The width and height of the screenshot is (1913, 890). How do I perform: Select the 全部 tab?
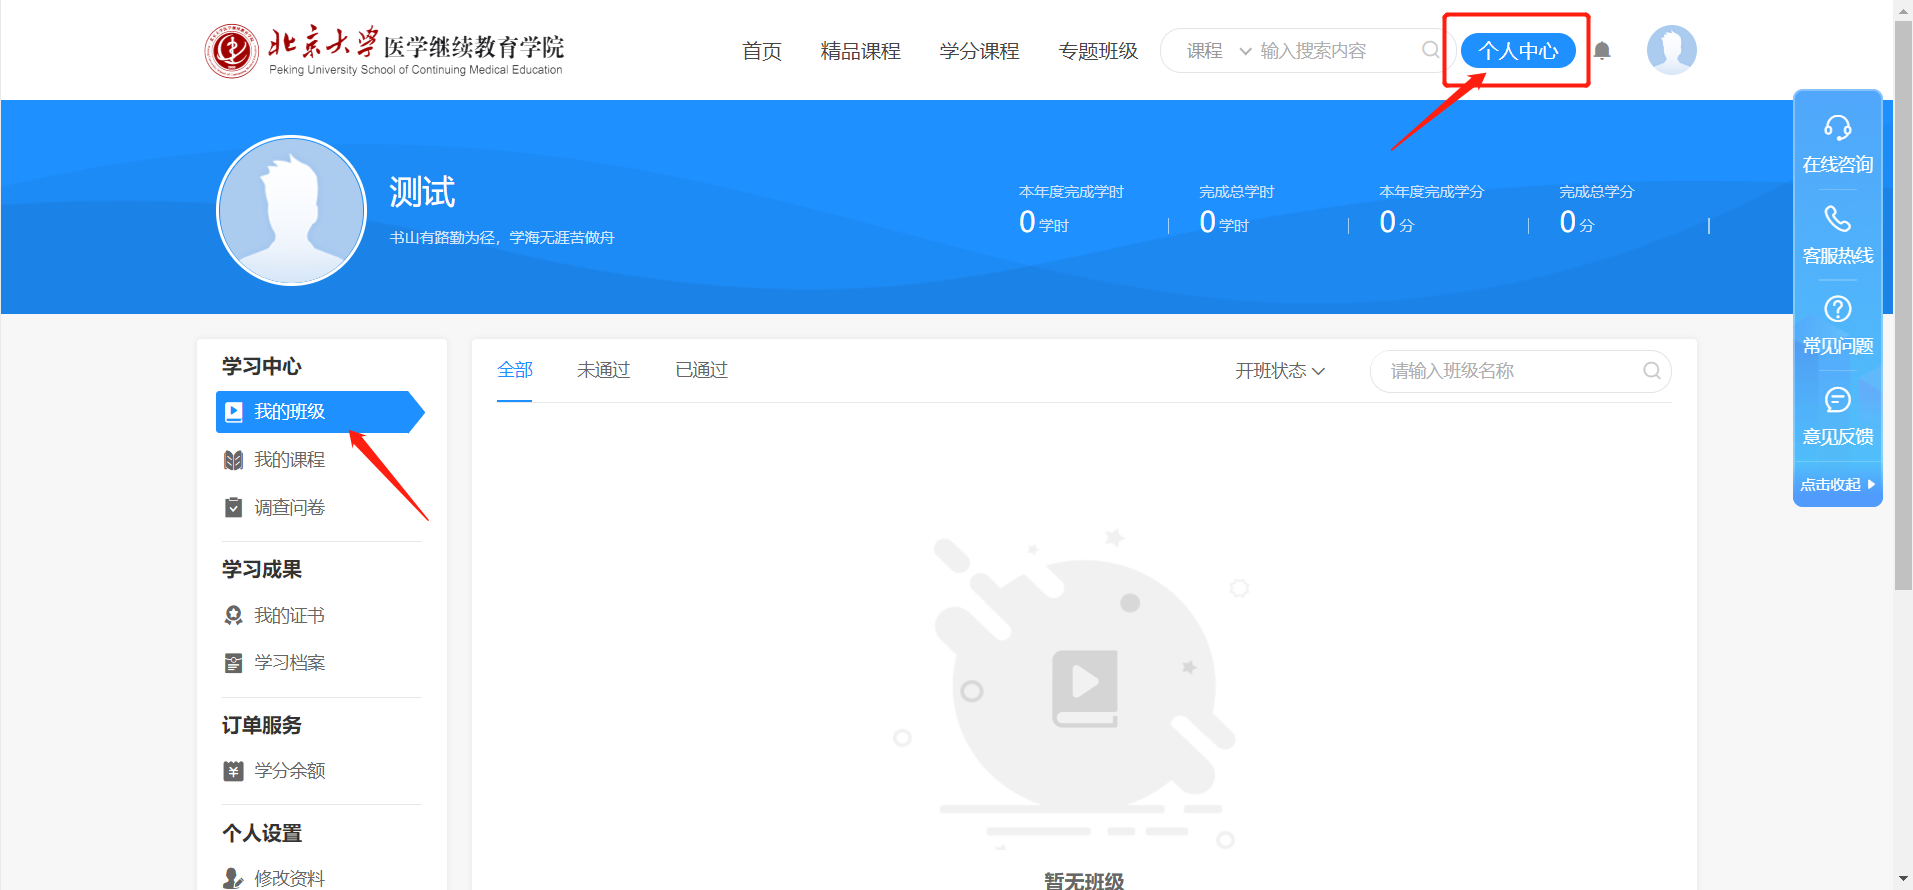[x=515, y=370]
